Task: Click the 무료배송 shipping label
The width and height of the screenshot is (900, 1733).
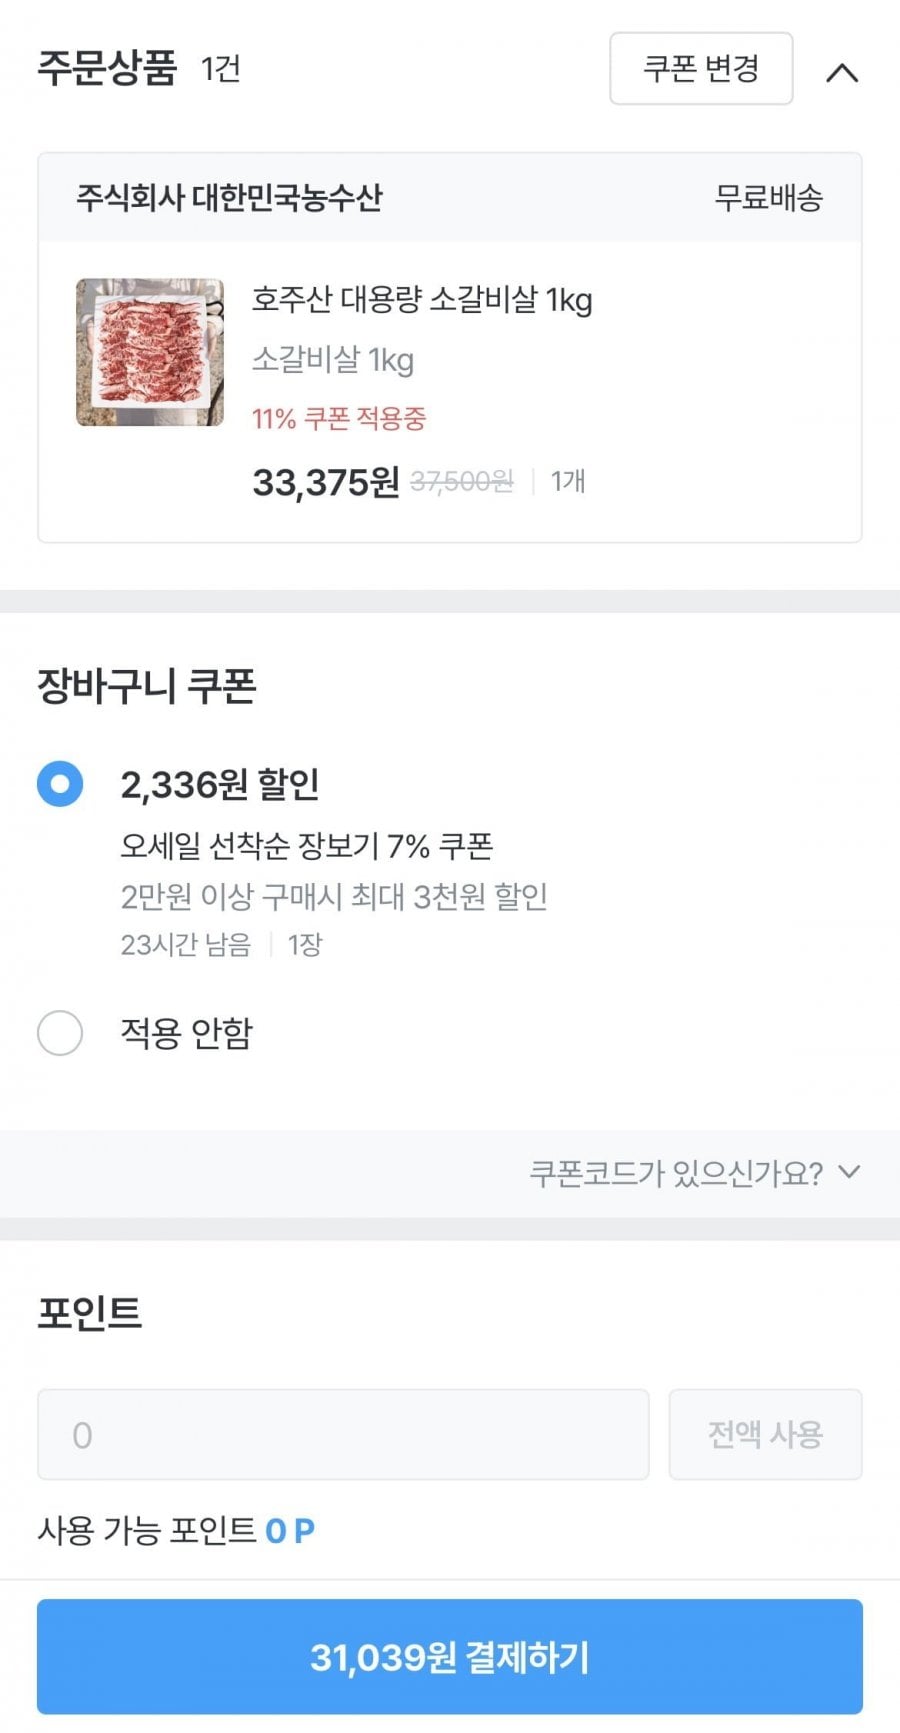Action: (x=768, y=197)
